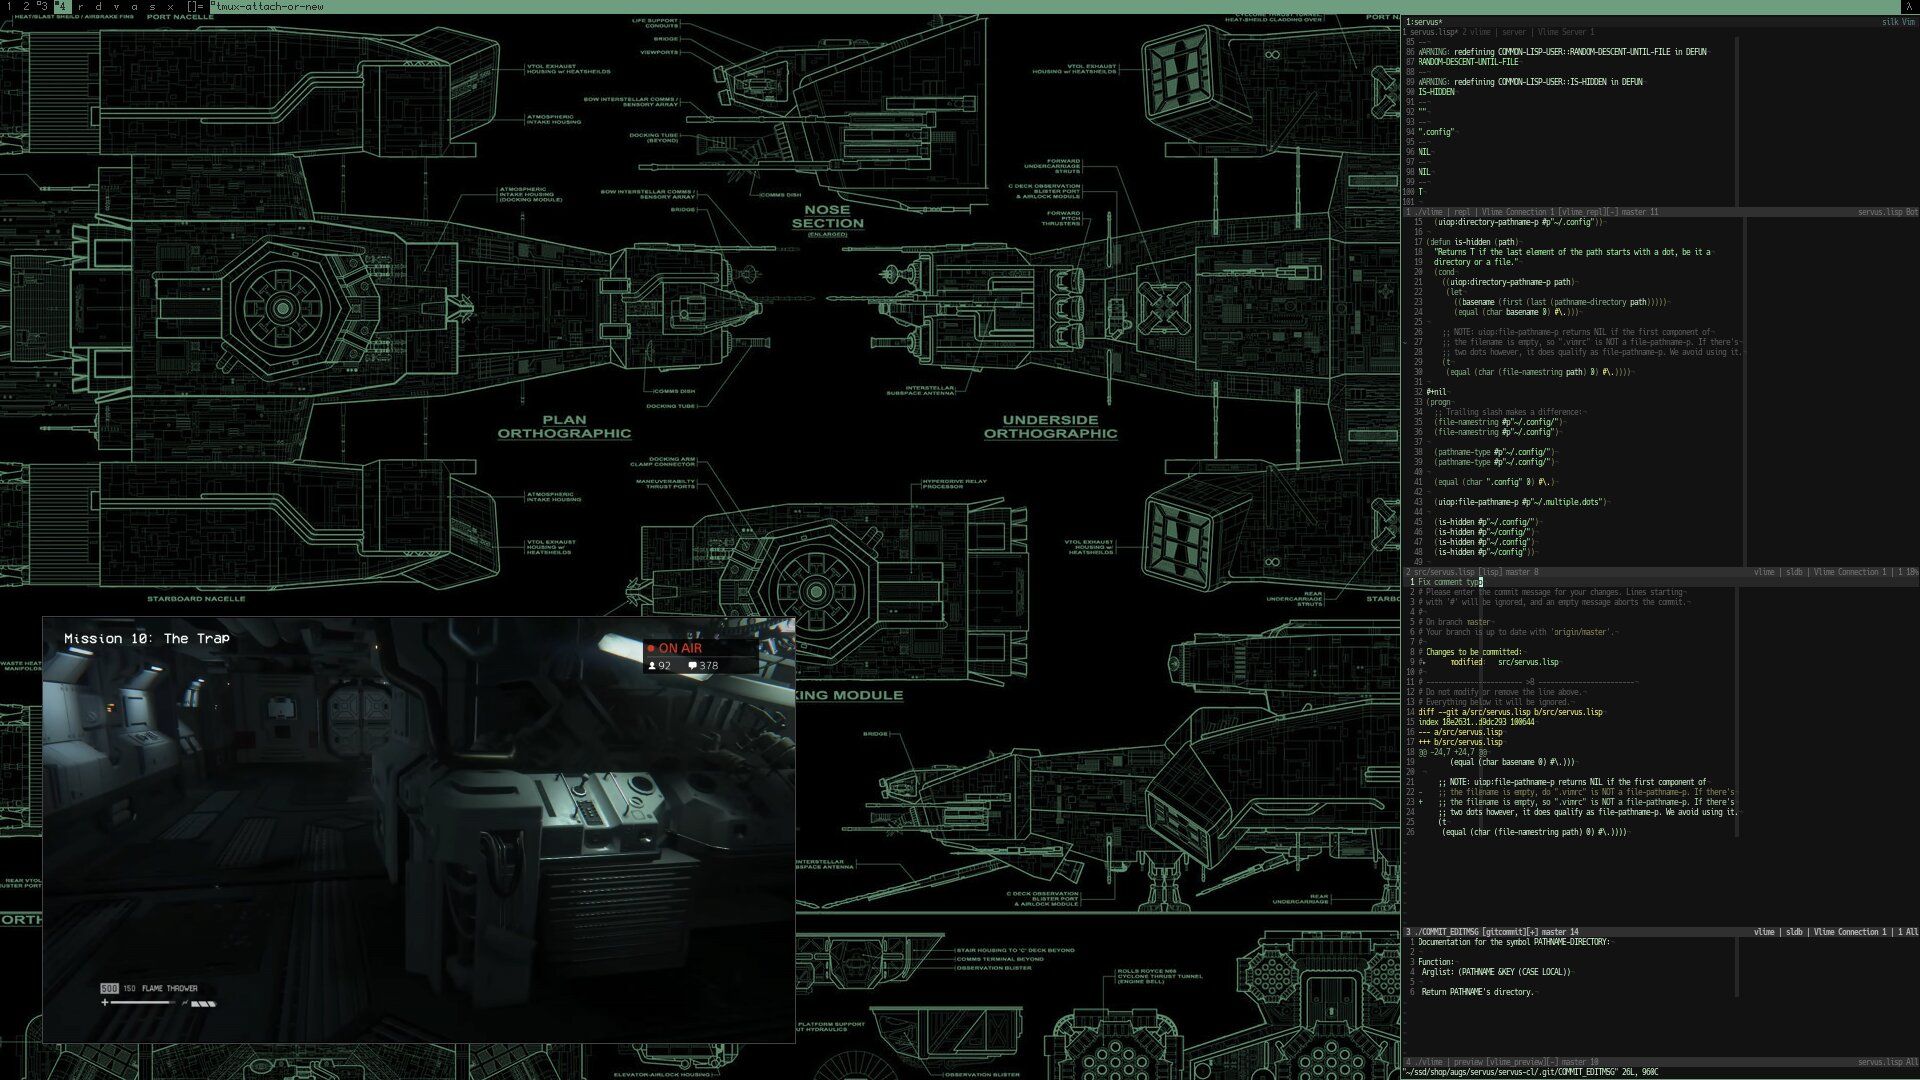Click the tmux window '1:servus*' label
Image resolution: width=1920 pixels, height=1080 pixels.
tap(1424, 21)
